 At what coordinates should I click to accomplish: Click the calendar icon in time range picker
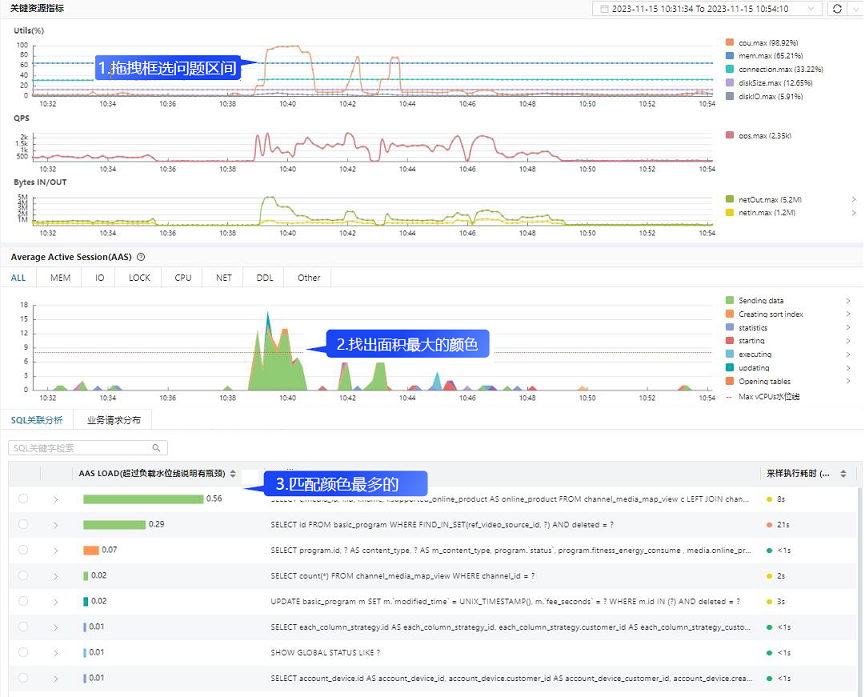(604, 9)
